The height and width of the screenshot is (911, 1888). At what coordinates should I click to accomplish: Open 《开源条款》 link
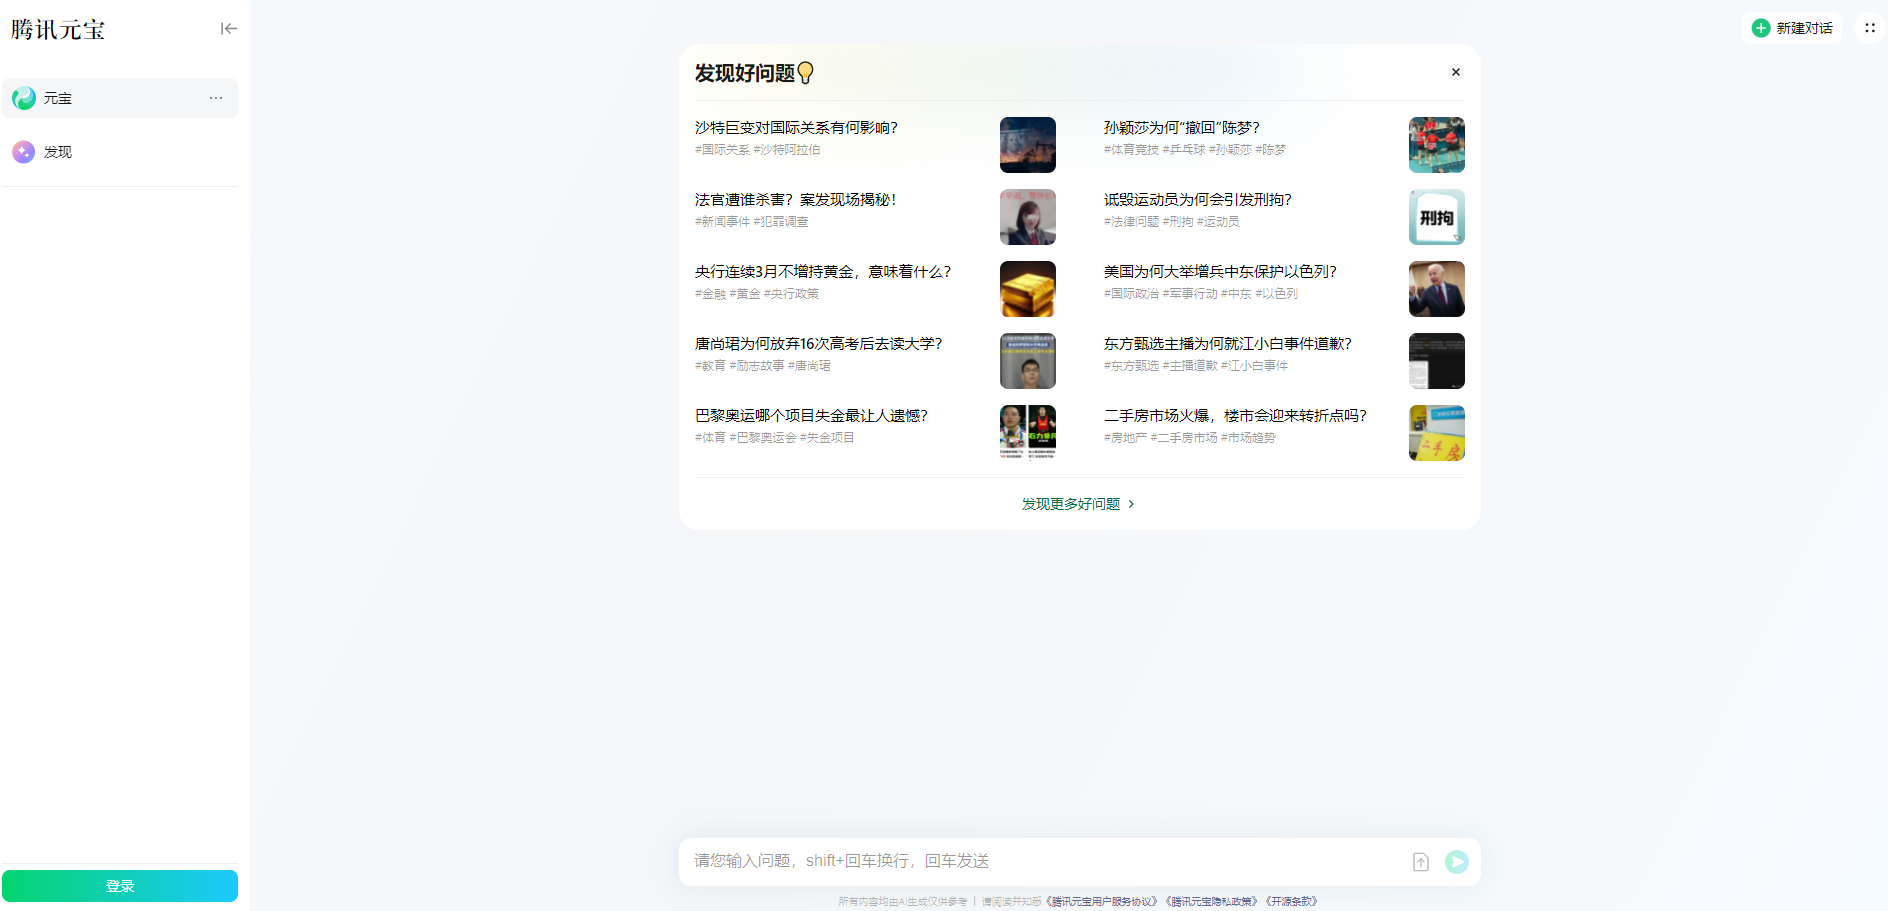pos(1291,902)
